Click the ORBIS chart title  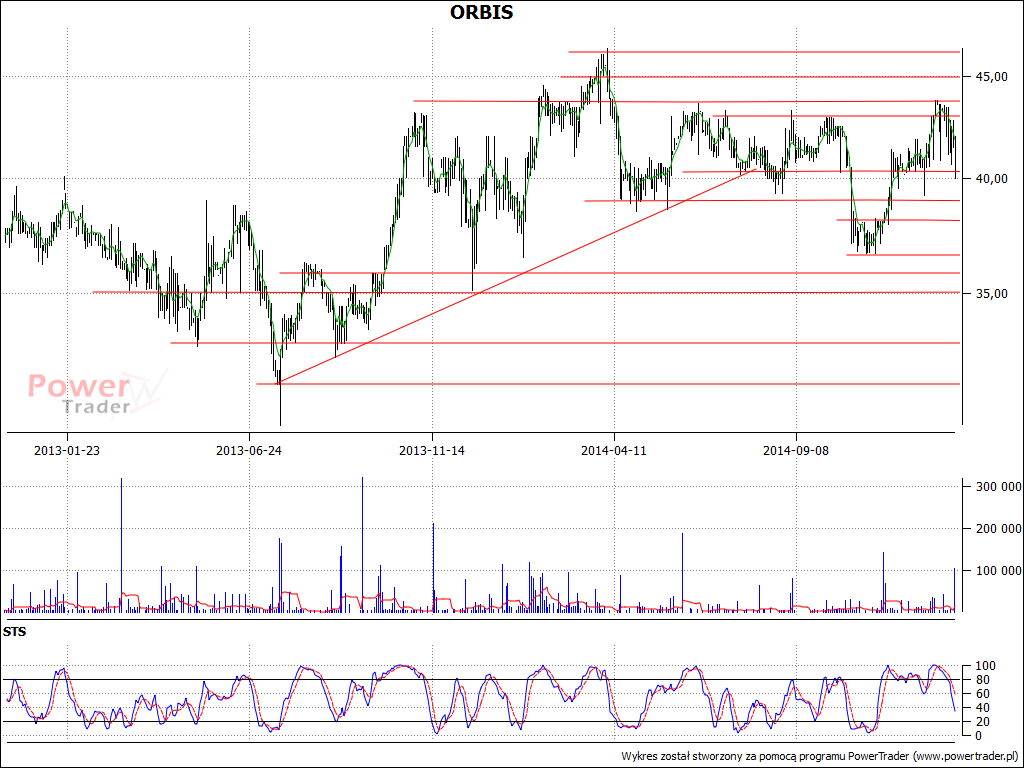coord(481,12)
